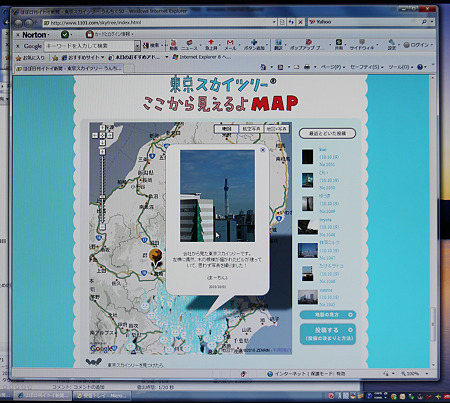The height and width of the screenshot is (403, 450).
Task: Open the post thumbnail numbered 1051
Action: 307,157
